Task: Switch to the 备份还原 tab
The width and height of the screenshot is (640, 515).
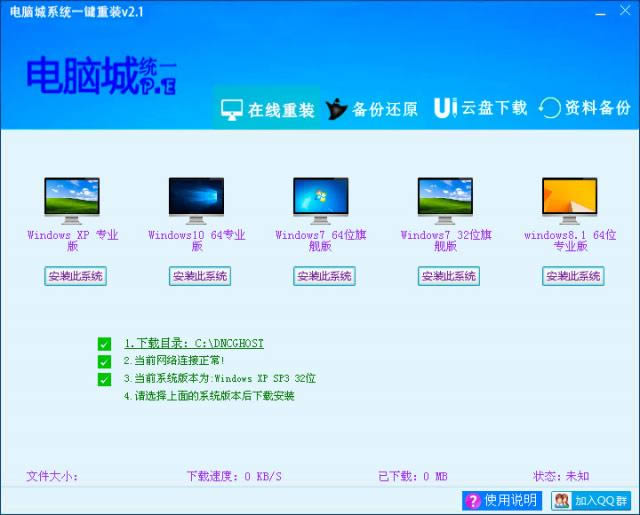Action: [x=372, y=109]
